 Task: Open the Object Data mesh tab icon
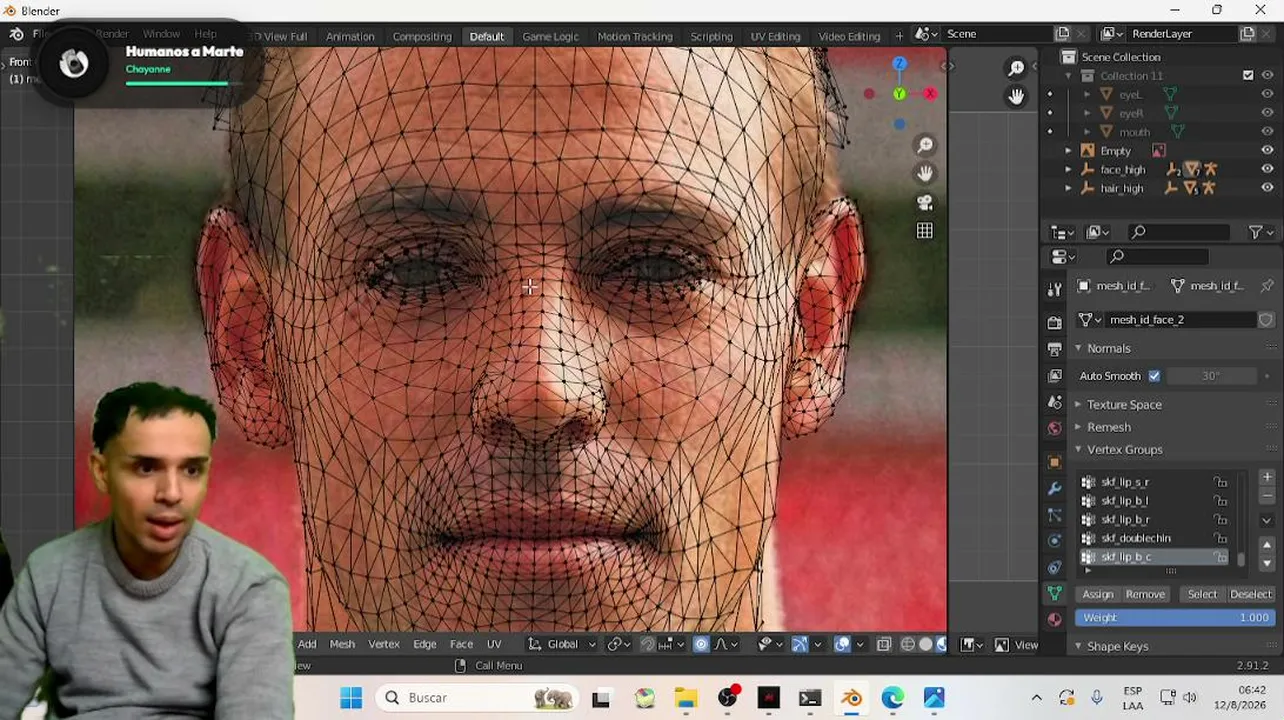pos(1054,593)
